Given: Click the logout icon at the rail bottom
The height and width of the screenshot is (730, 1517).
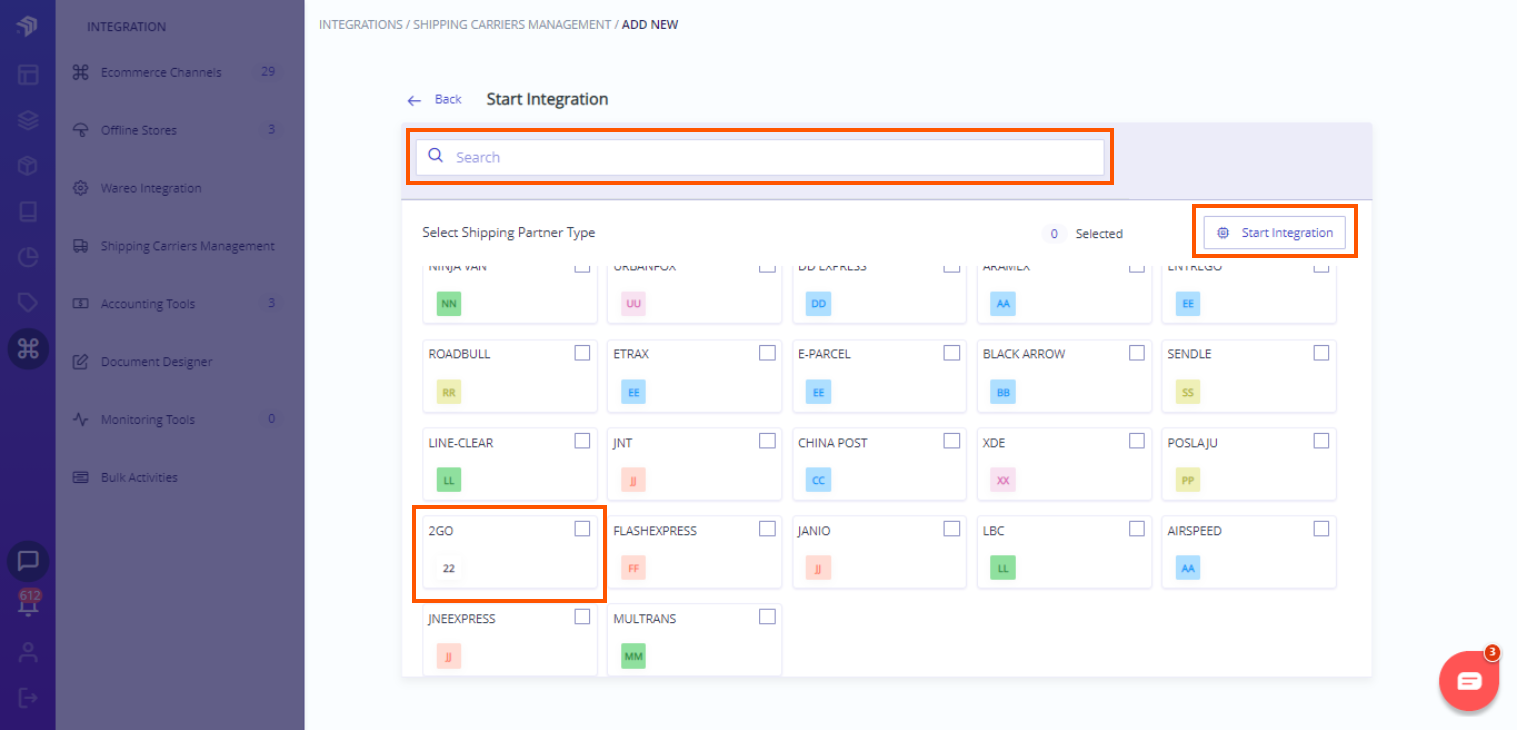Looking at the screenshot, I should (x=28, y=697).
